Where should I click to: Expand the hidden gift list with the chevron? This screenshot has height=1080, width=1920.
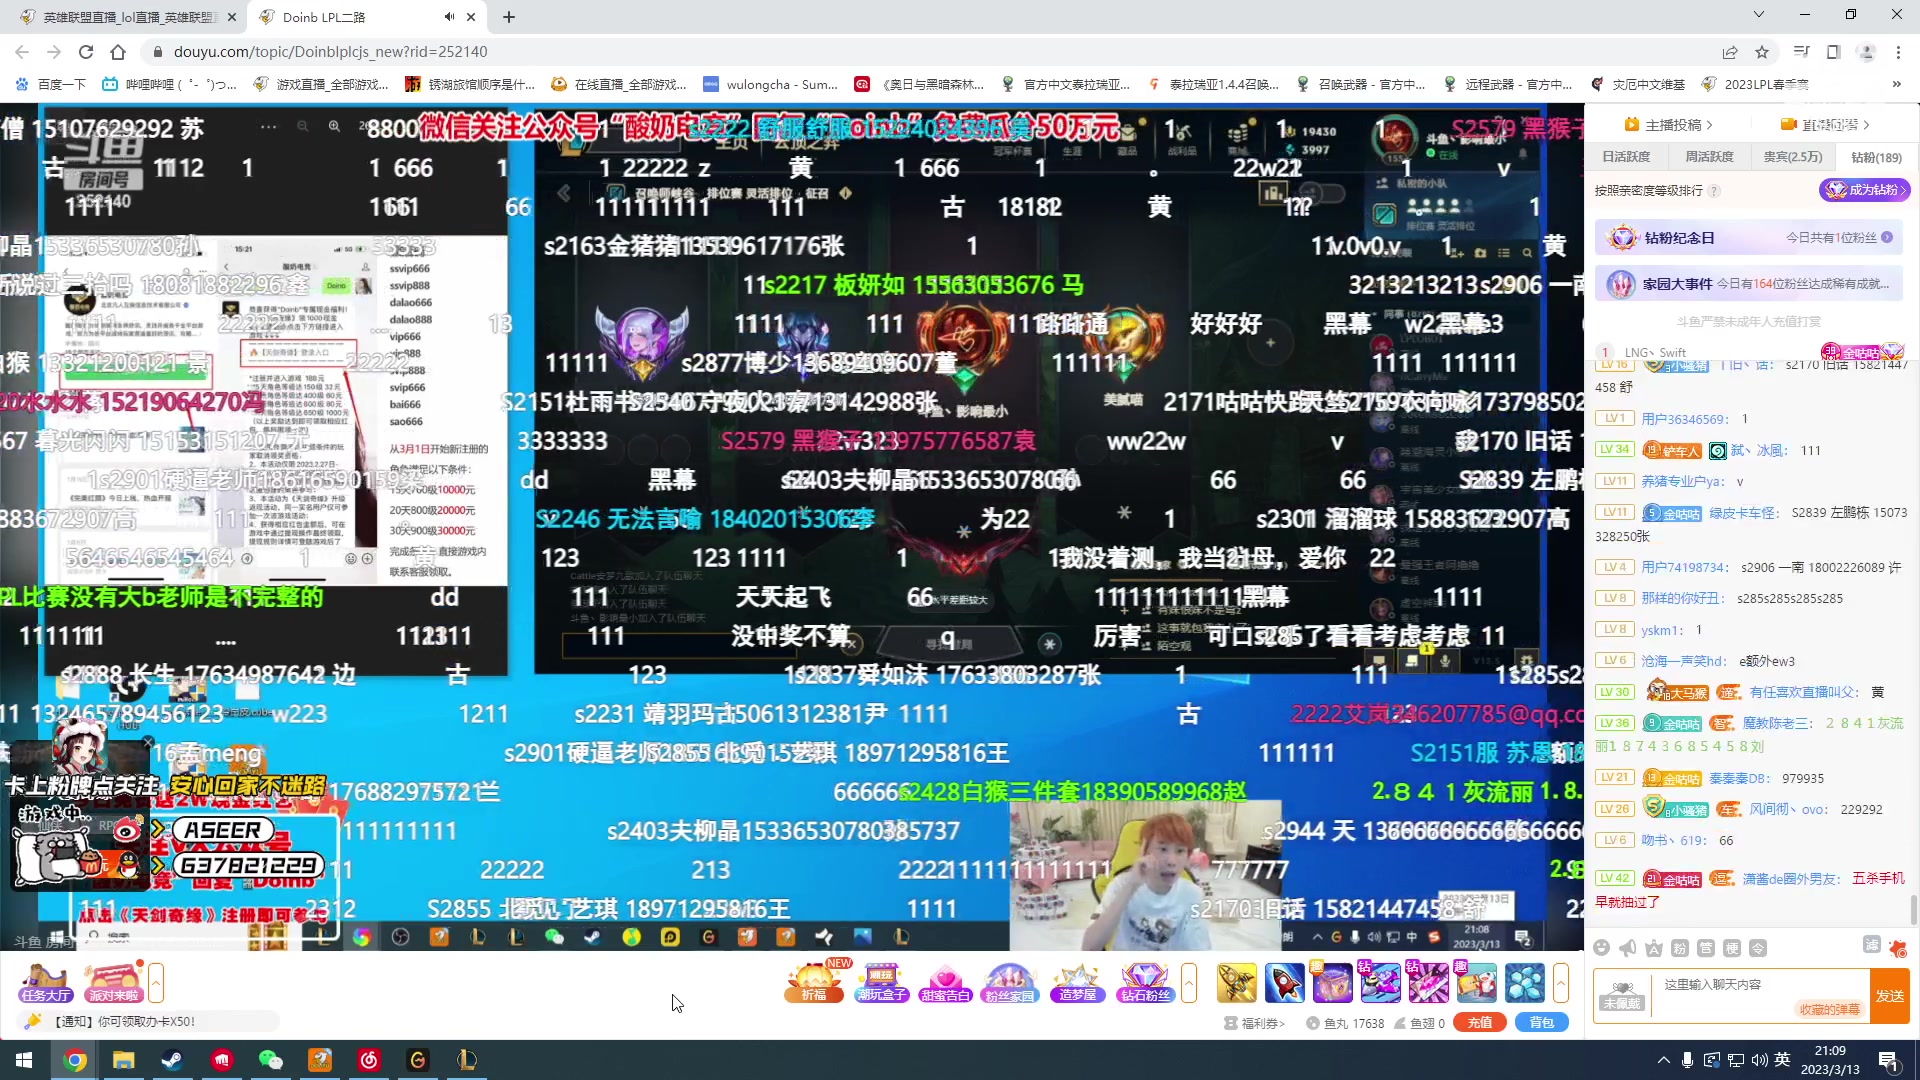click(1188, 982)
